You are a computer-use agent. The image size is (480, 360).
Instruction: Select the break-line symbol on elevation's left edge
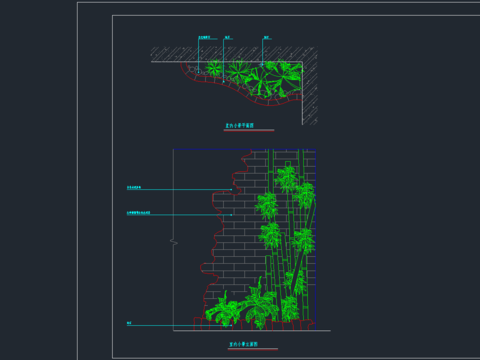coord(173,242)
